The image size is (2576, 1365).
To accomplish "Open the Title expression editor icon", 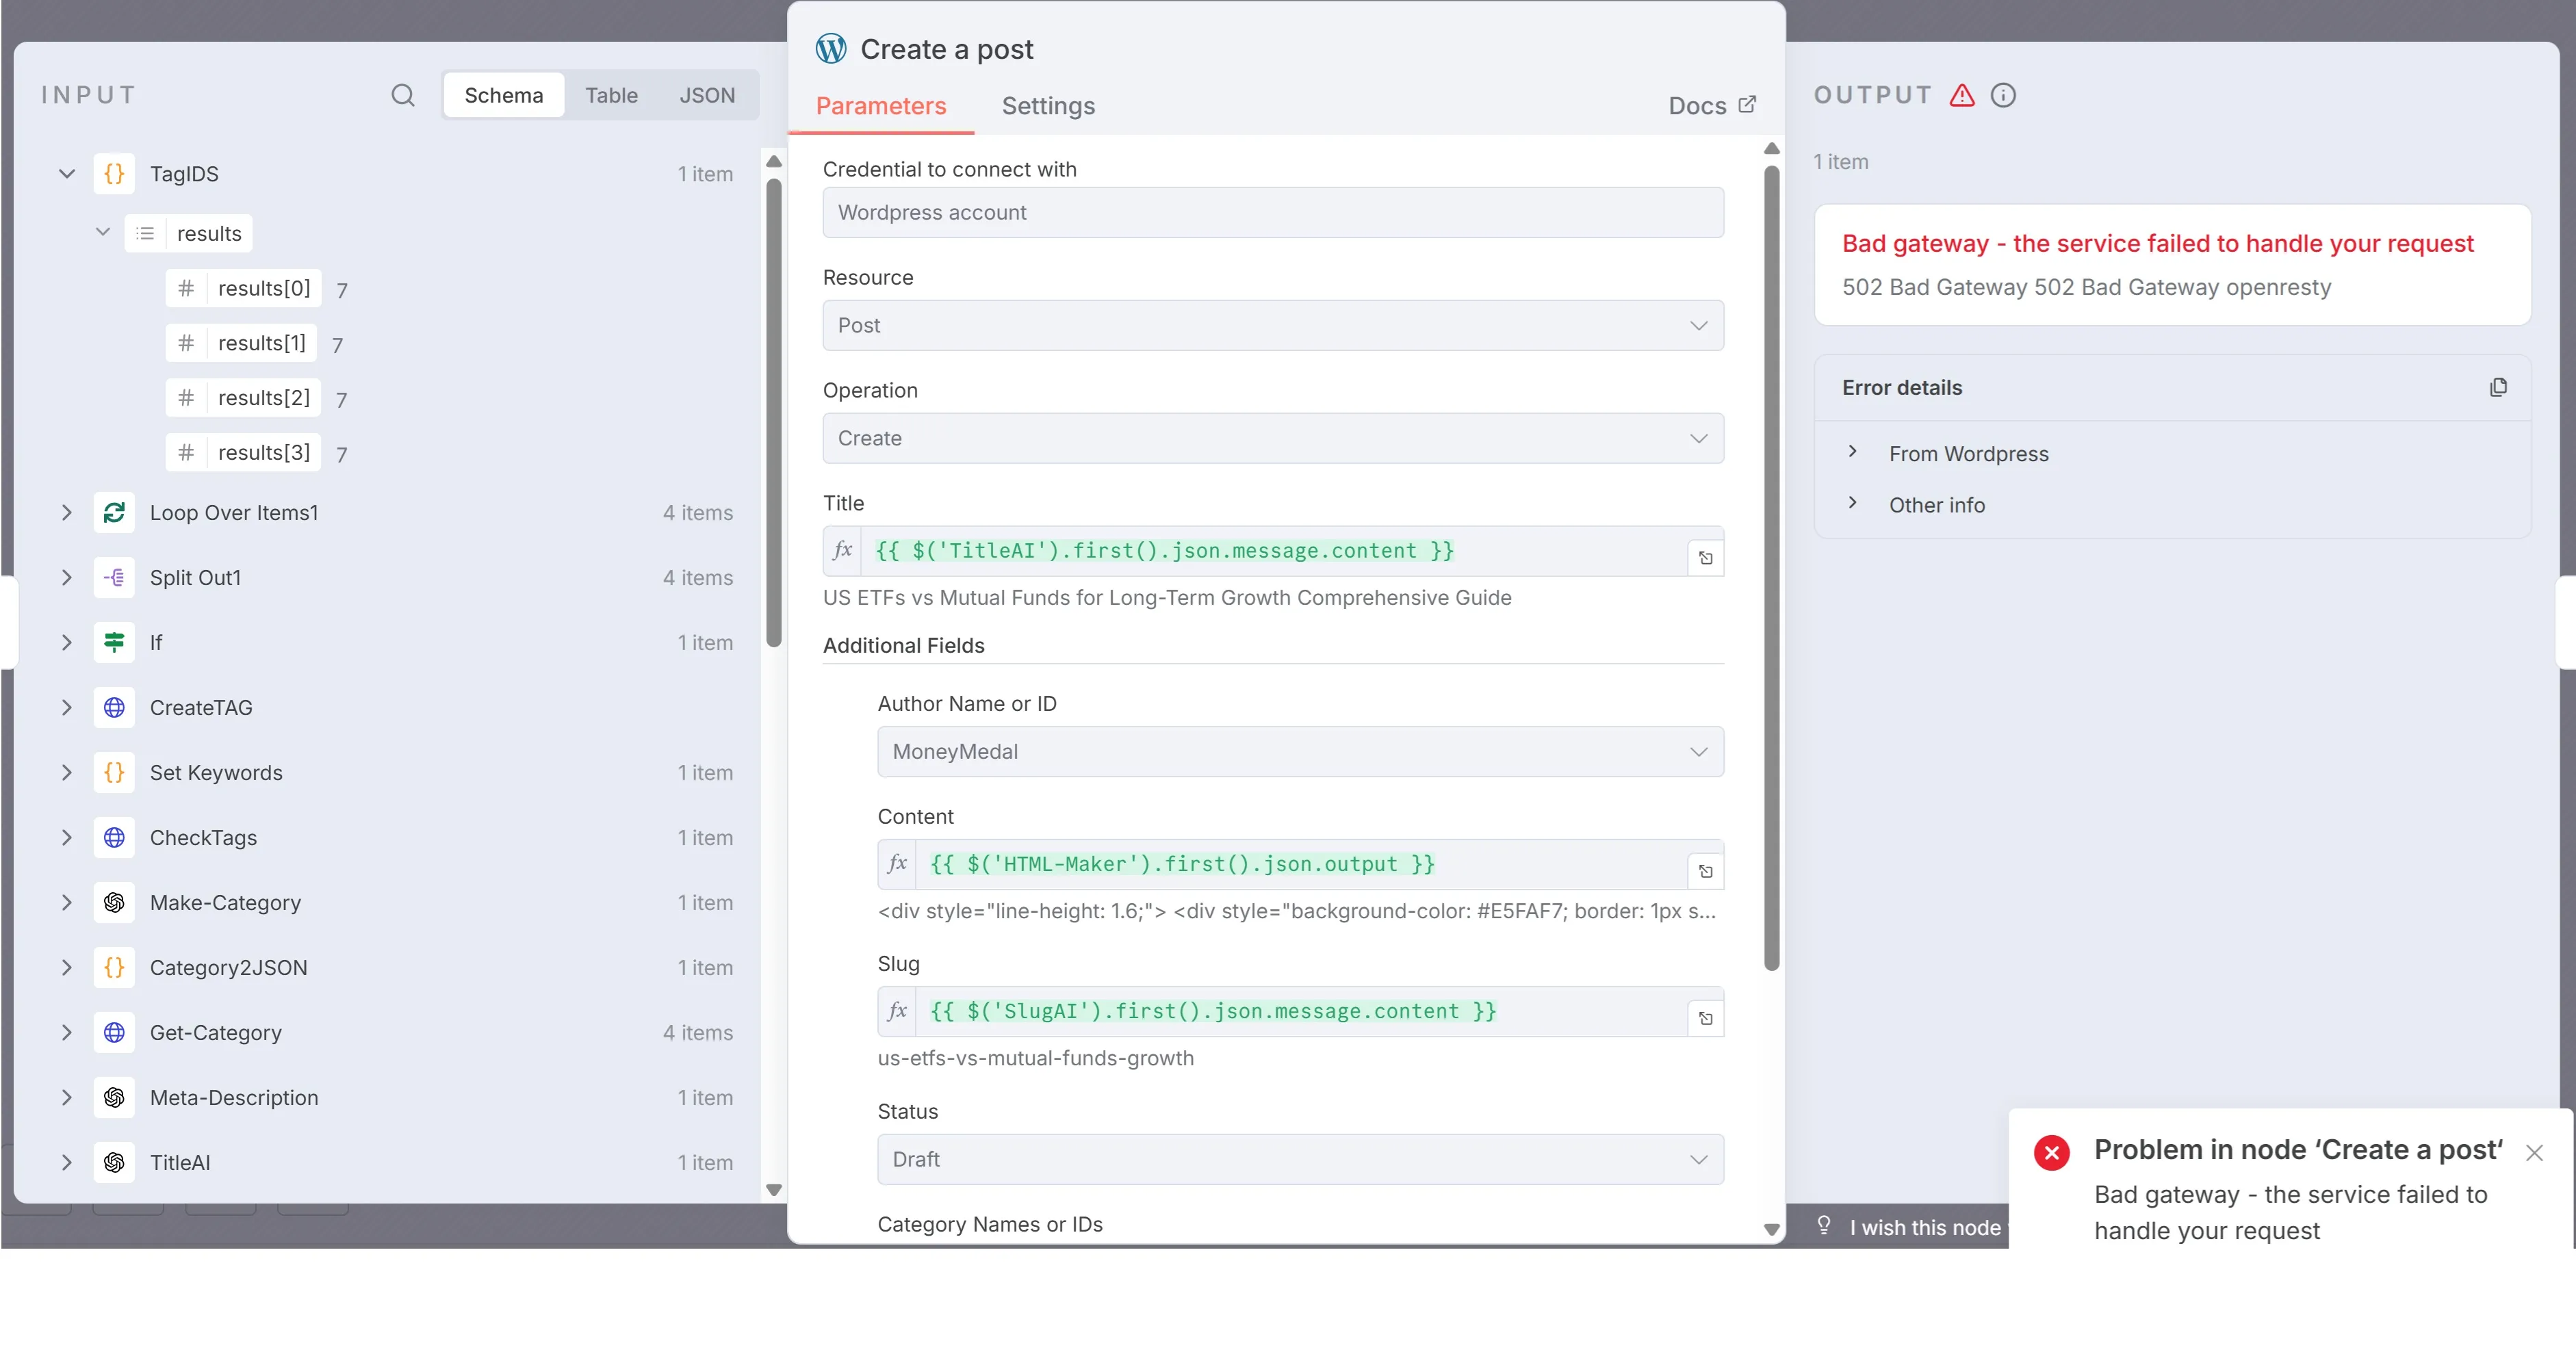I will [x=1705, y=558].
